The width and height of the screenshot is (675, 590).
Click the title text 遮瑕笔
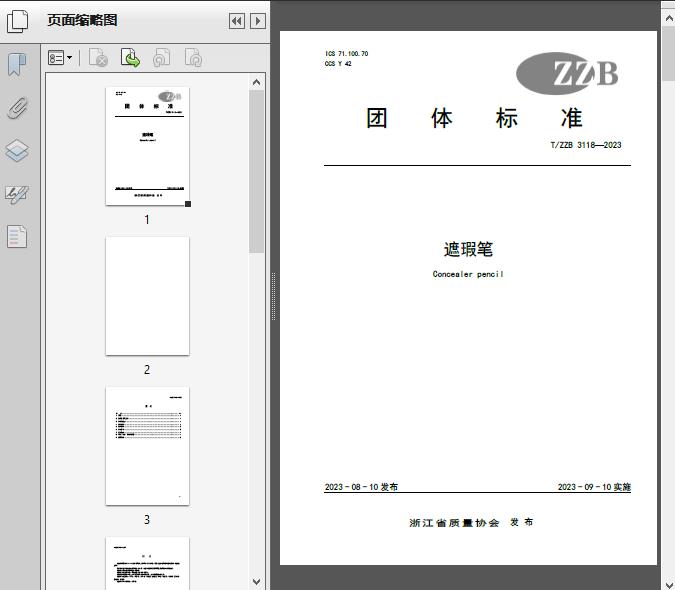click(x=468, y=249)
